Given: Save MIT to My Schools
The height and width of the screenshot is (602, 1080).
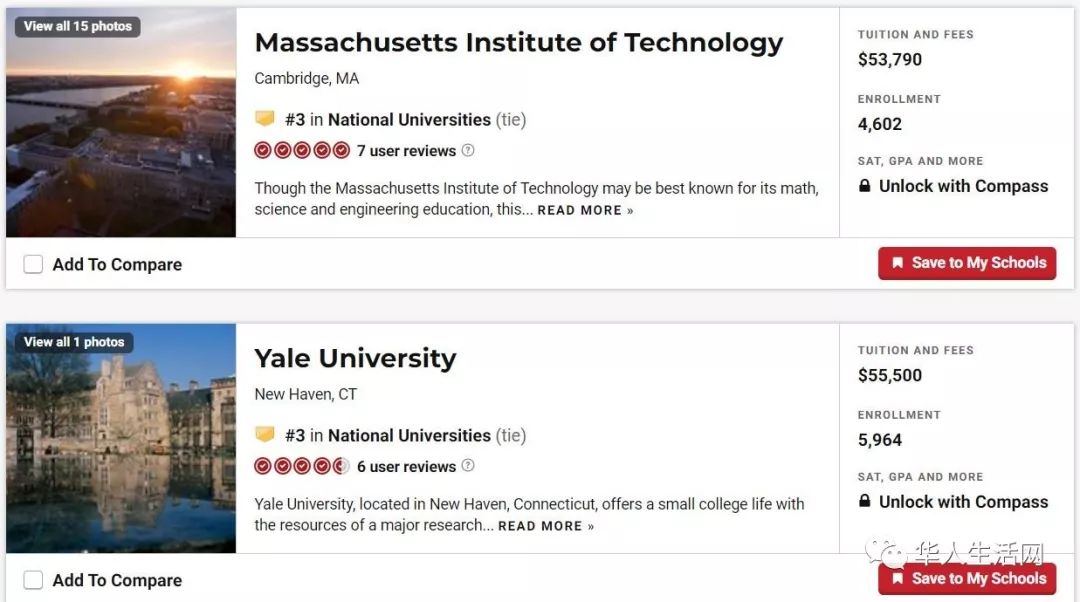Looking at the screenshot, I should click(966, 263).
